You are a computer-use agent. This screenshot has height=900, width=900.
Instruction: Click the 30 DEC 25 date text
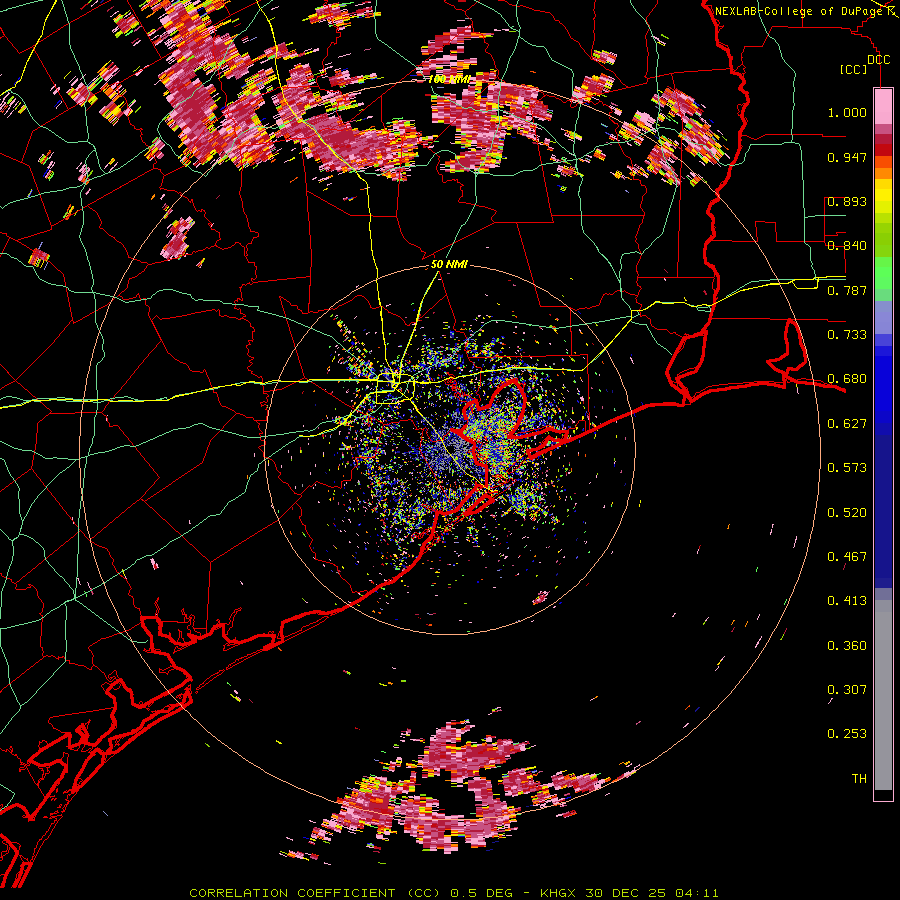(x=626, y=893)
